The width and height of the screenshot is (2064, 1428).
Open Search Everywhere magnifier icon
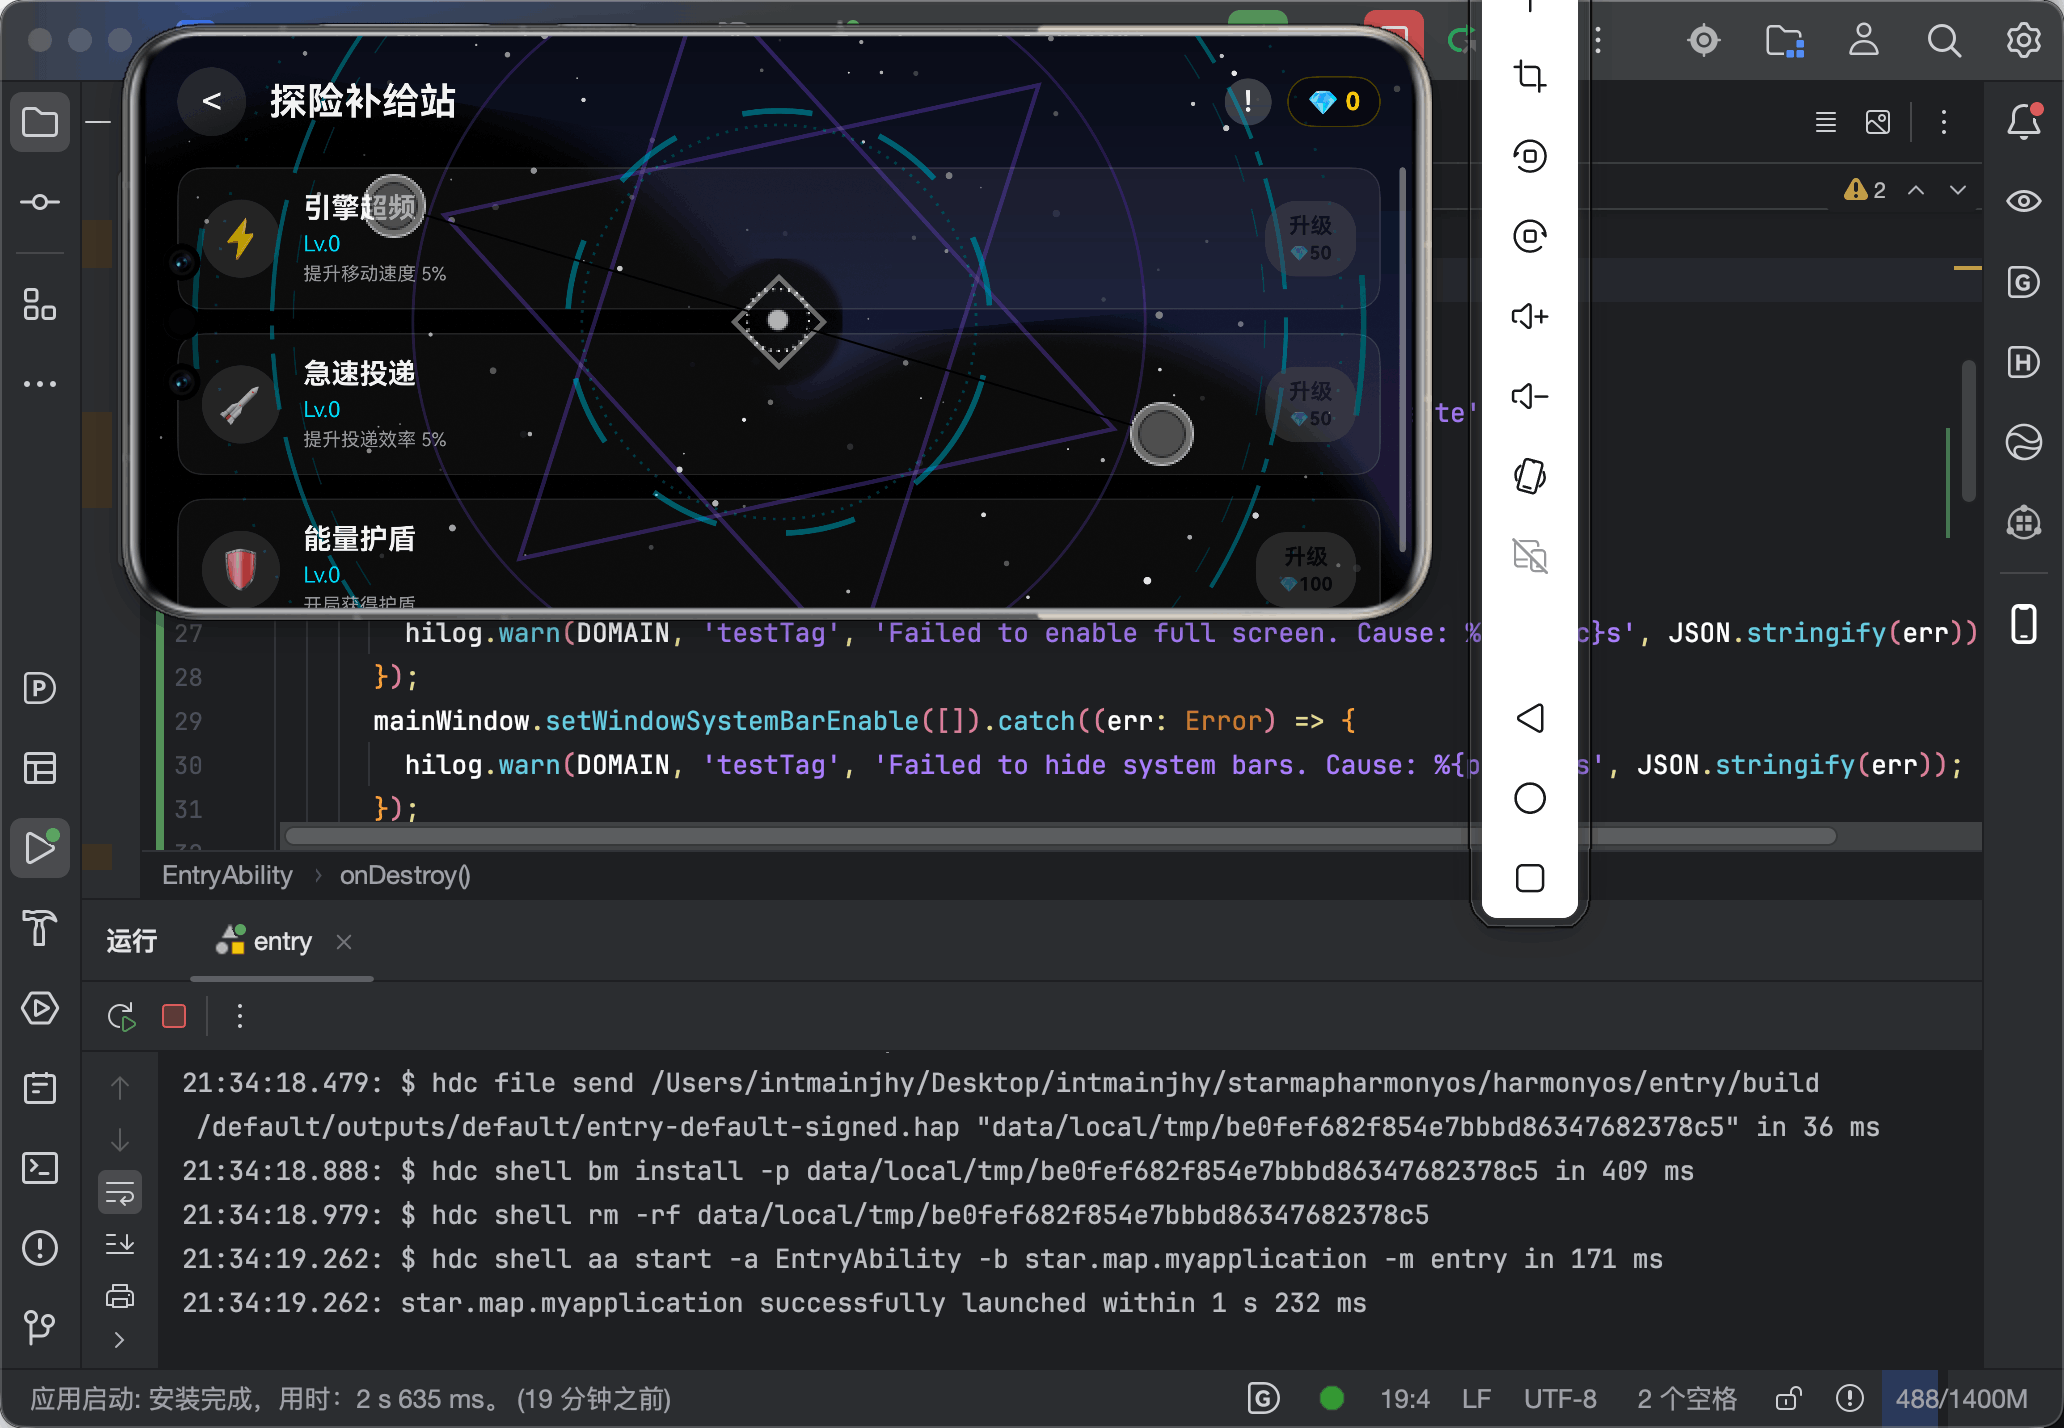(1944, 40)
